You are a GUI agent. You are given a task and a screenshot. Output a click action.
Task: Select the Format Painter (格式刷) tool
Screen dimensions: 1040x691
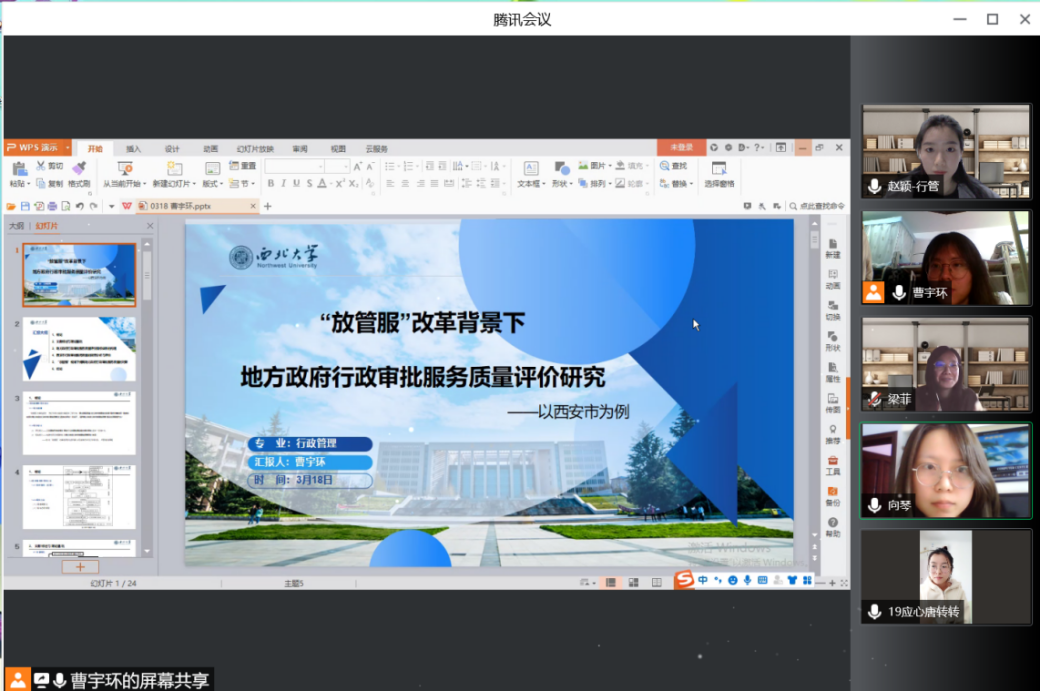point(79,173)
